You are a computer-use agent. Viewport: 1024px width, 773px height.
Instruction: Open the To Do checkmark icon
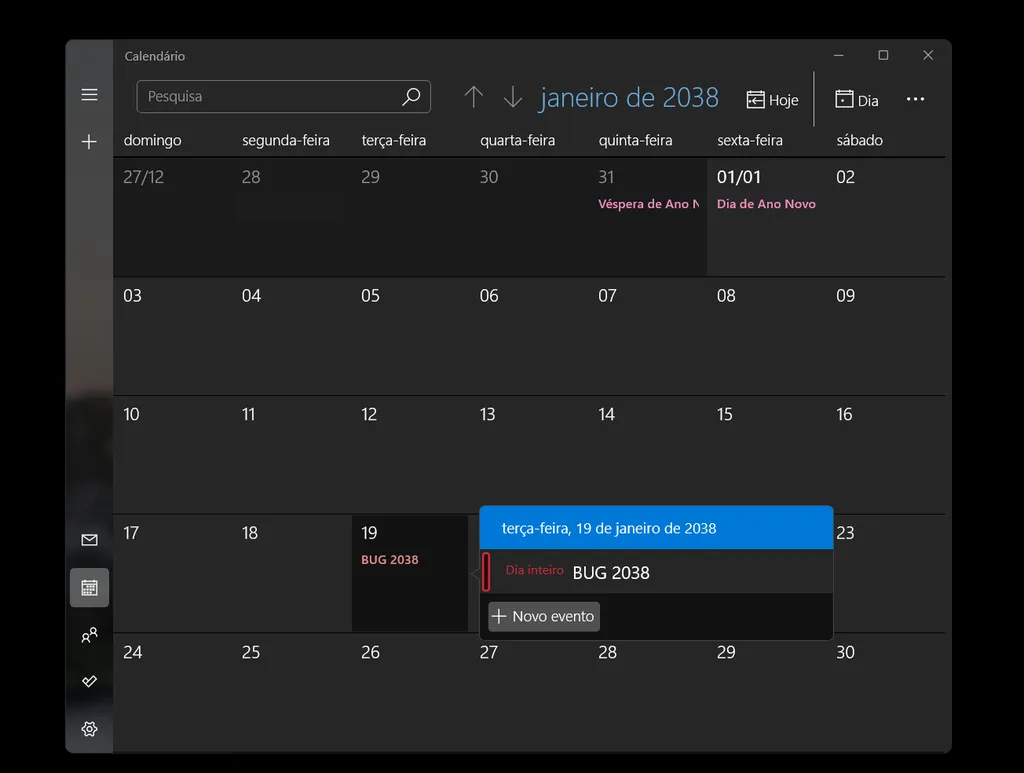(x=89, y=681)
